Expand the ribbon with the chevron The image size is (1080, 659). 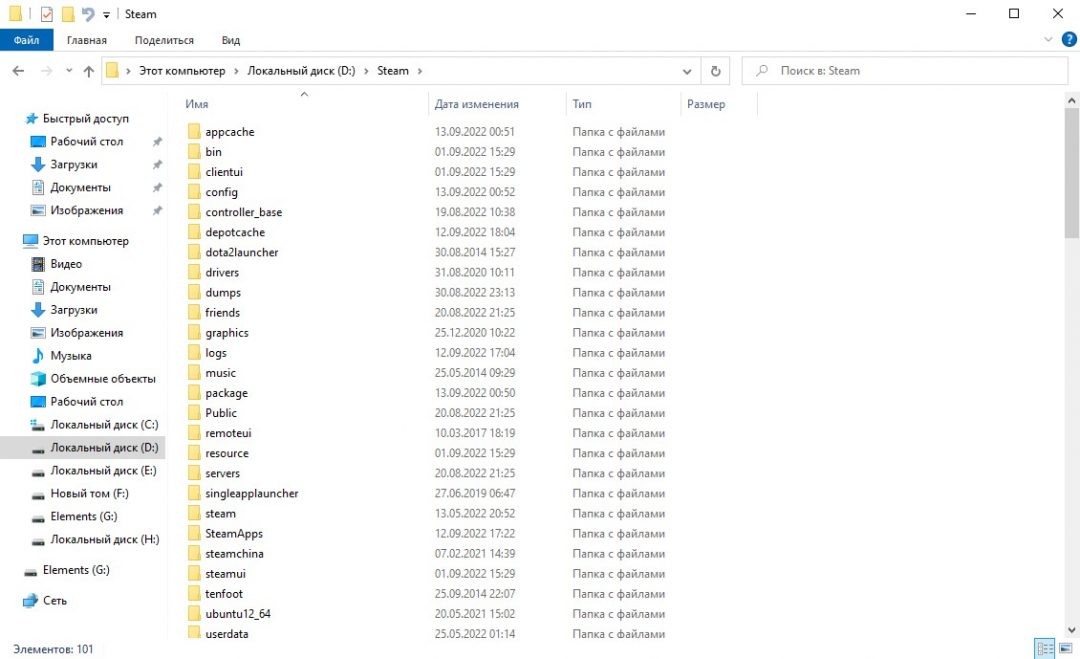coord(1047,40)
